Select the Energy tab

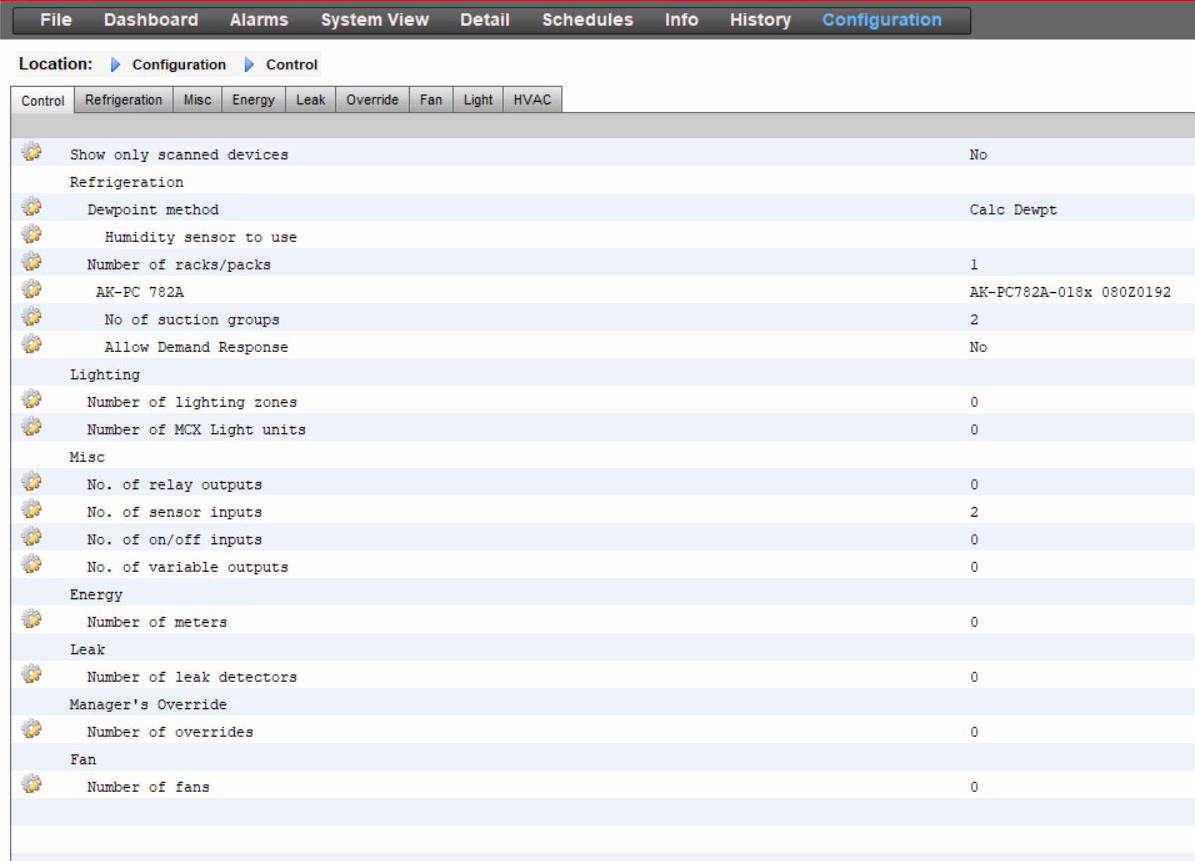click(253, 100)
